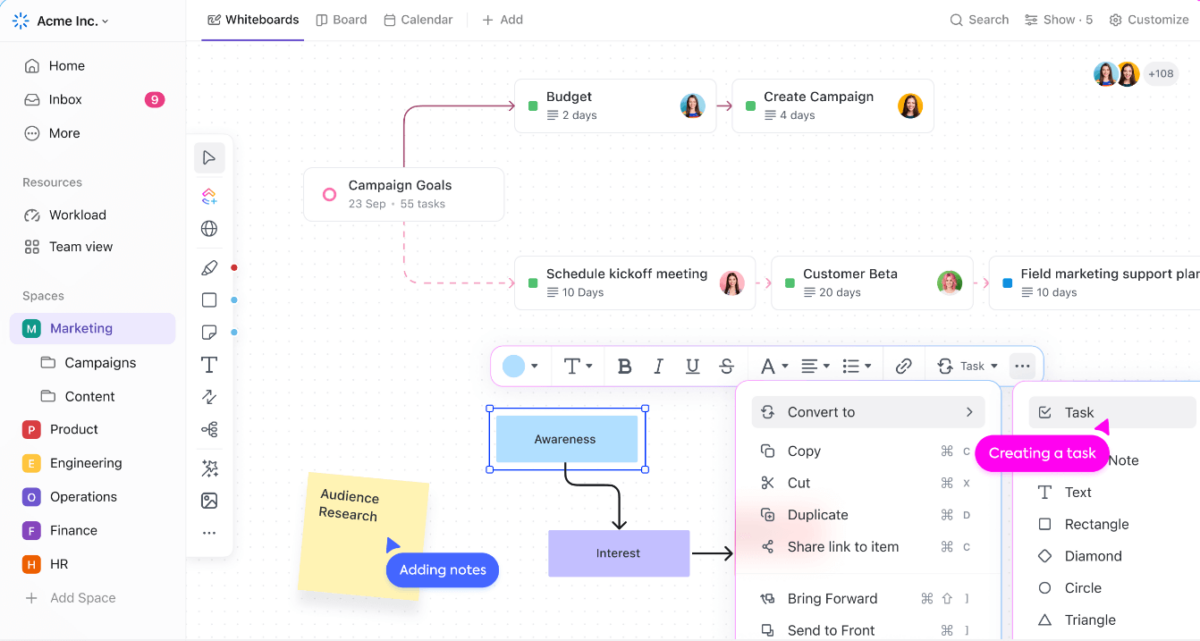Switch to the Calendar tab
Image resolution: width=1200 pixels, height=641 pixels.
pos(418,20)
